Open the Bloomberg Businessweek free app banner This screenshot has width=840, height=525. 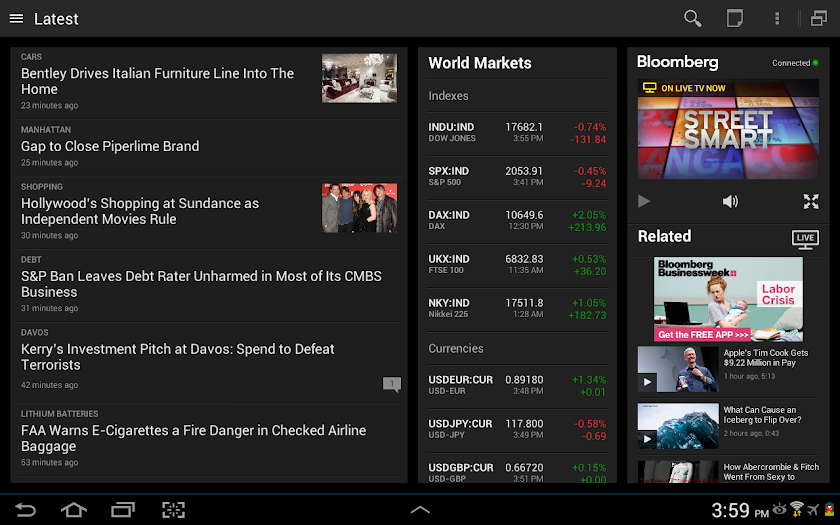(x=728, y=299)
